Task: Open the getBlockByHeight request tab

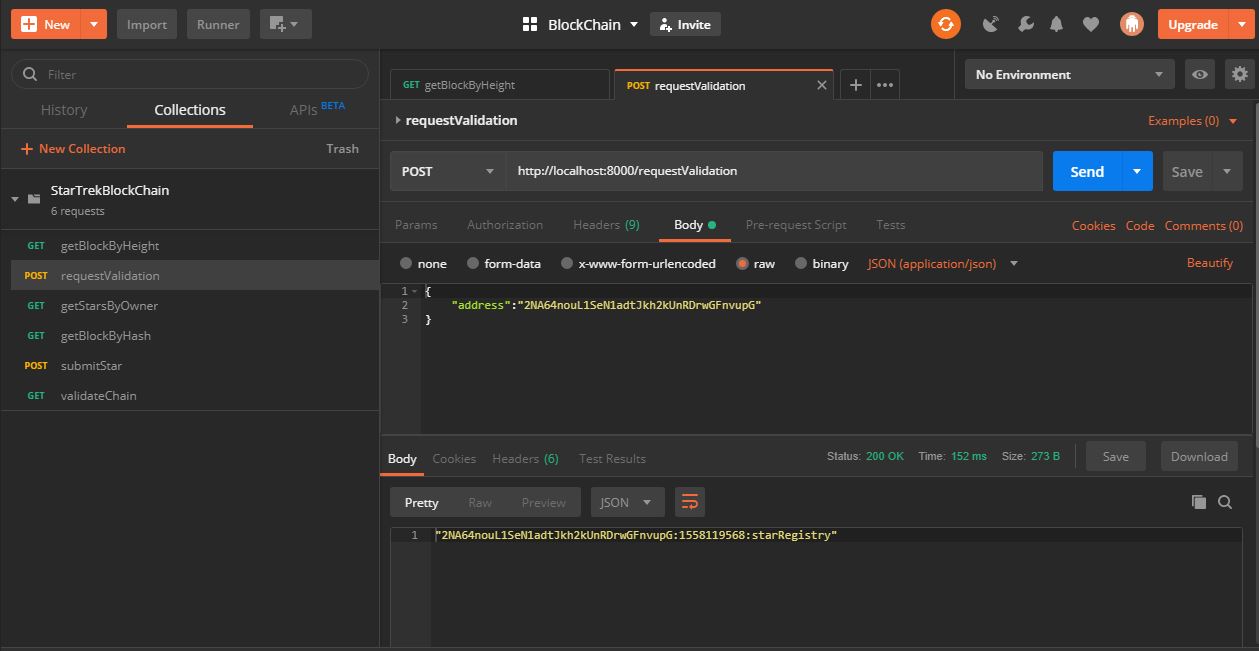Action: click(x=500, y=85)
